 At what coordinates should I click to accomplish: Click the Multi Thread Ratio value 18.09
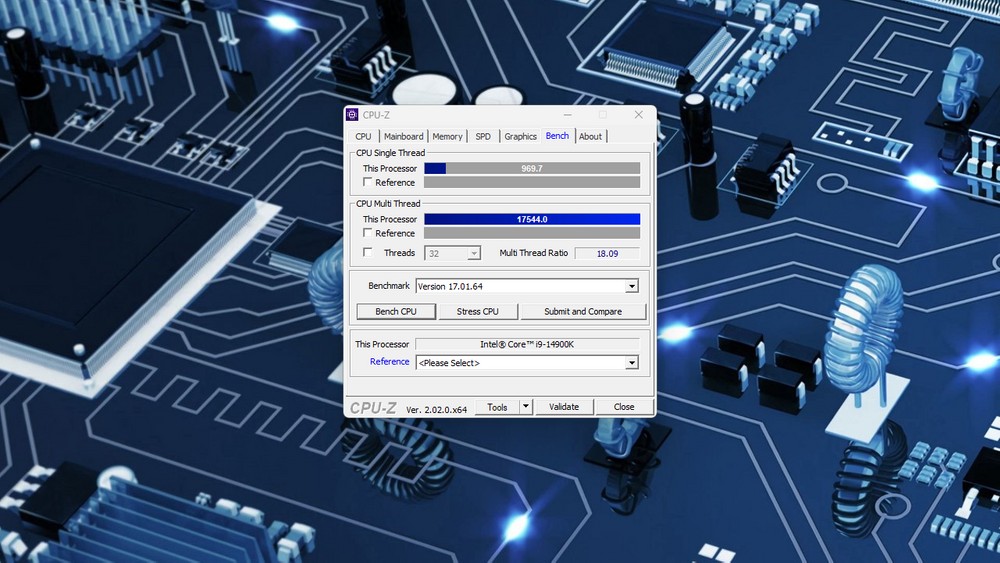[607, 254]
